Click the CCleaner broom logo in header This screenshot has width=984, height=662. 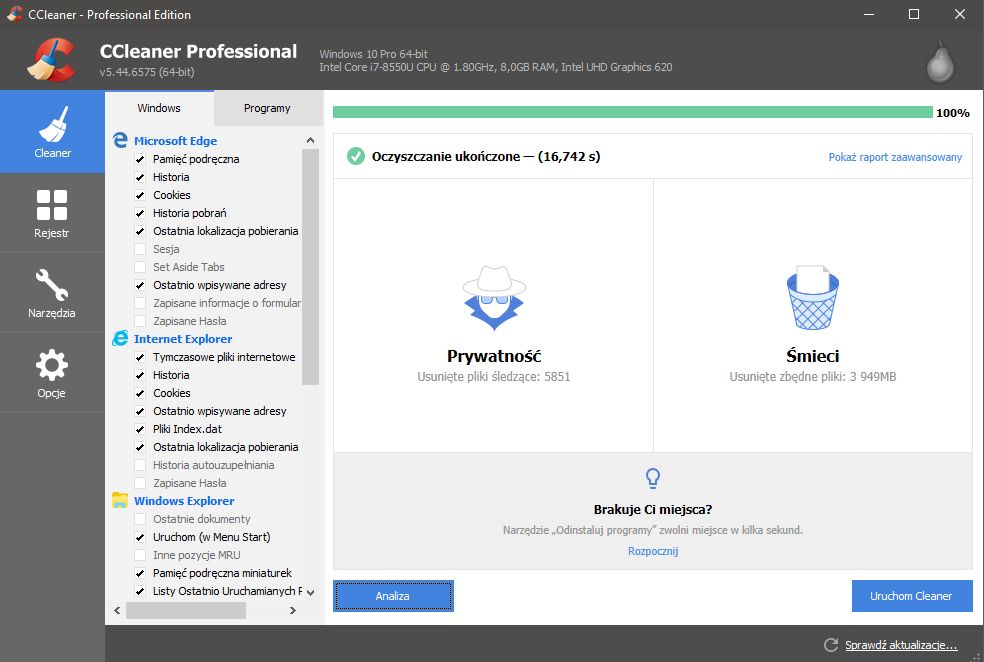51,60
